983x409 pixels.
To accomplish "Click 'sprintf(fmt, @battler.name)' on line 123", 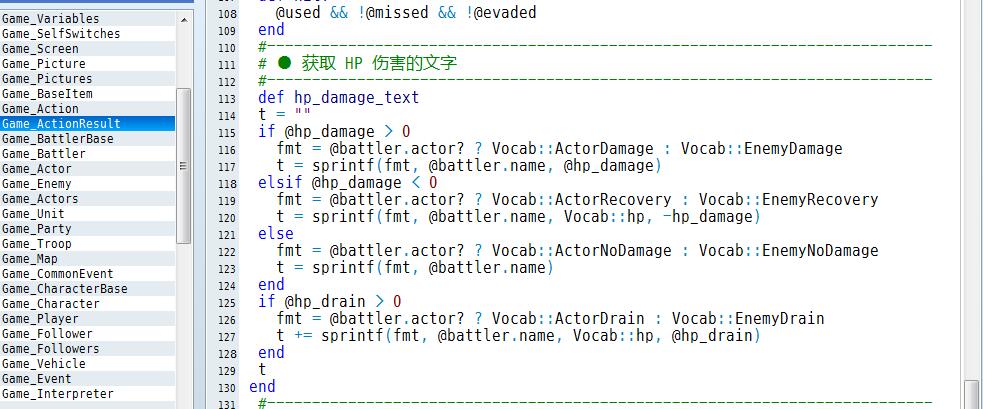I will coord(433,267).
